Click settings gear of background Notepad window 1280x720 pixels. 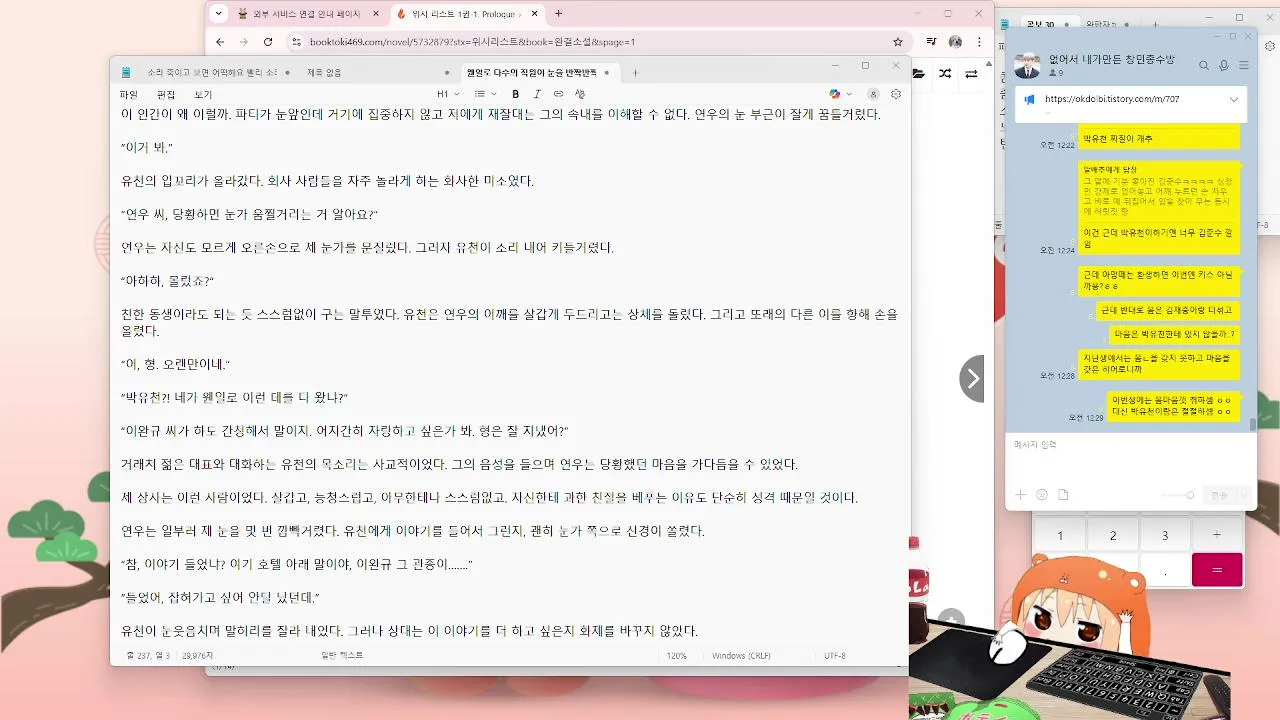pos(1269,46)
